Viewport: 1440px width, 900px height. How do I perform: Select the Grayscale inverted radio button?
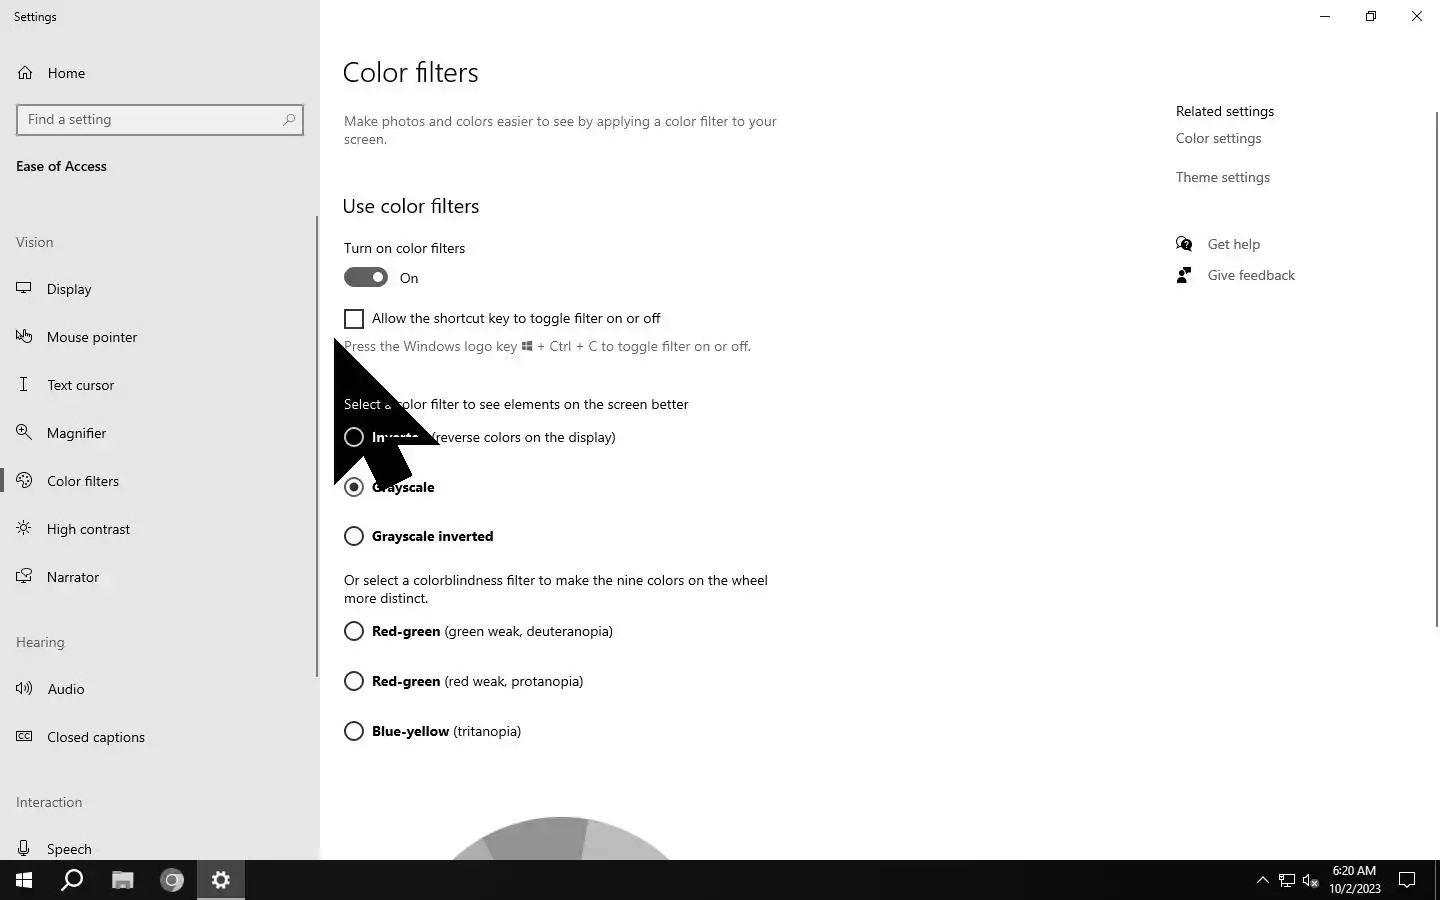354,536
